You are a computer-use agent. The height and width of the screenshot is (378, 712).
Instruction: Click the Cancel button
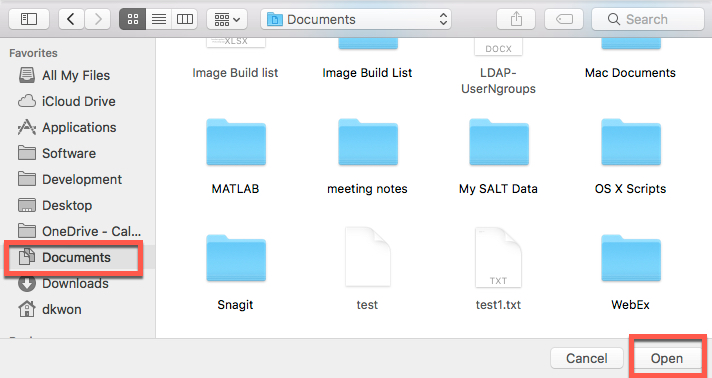pos(587,358)
